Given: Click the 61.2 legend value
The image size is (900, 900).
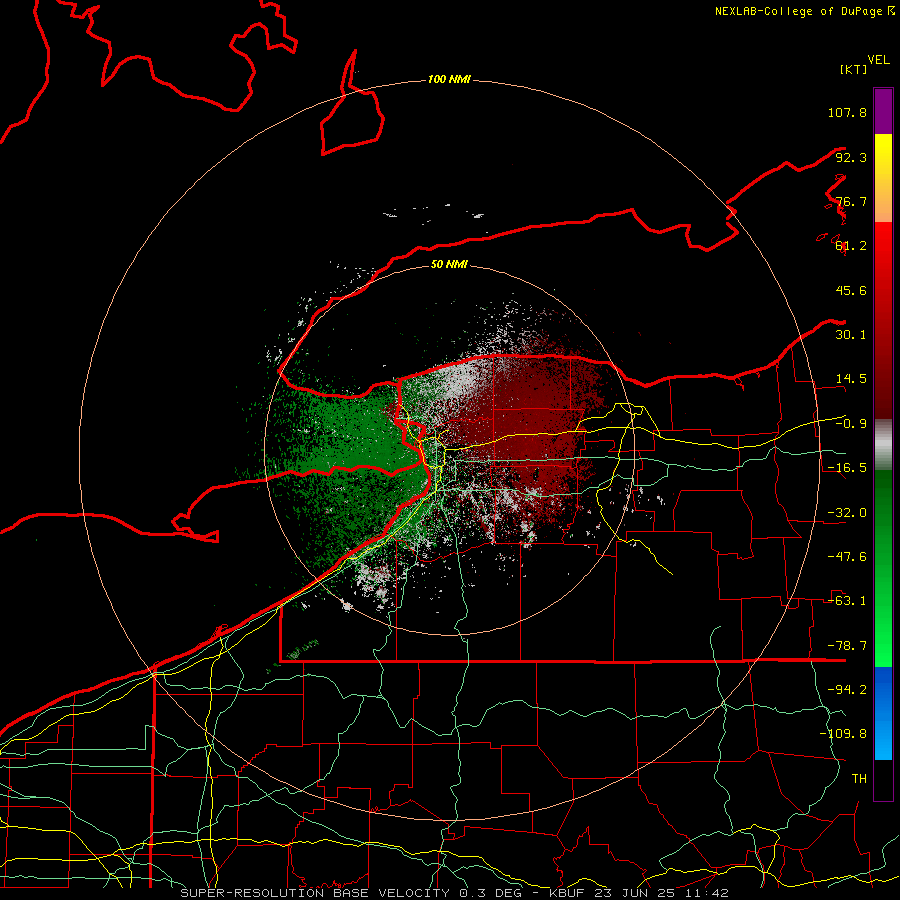Looking at the screenshot, I should pyautogui.click(x=851, y=246).
